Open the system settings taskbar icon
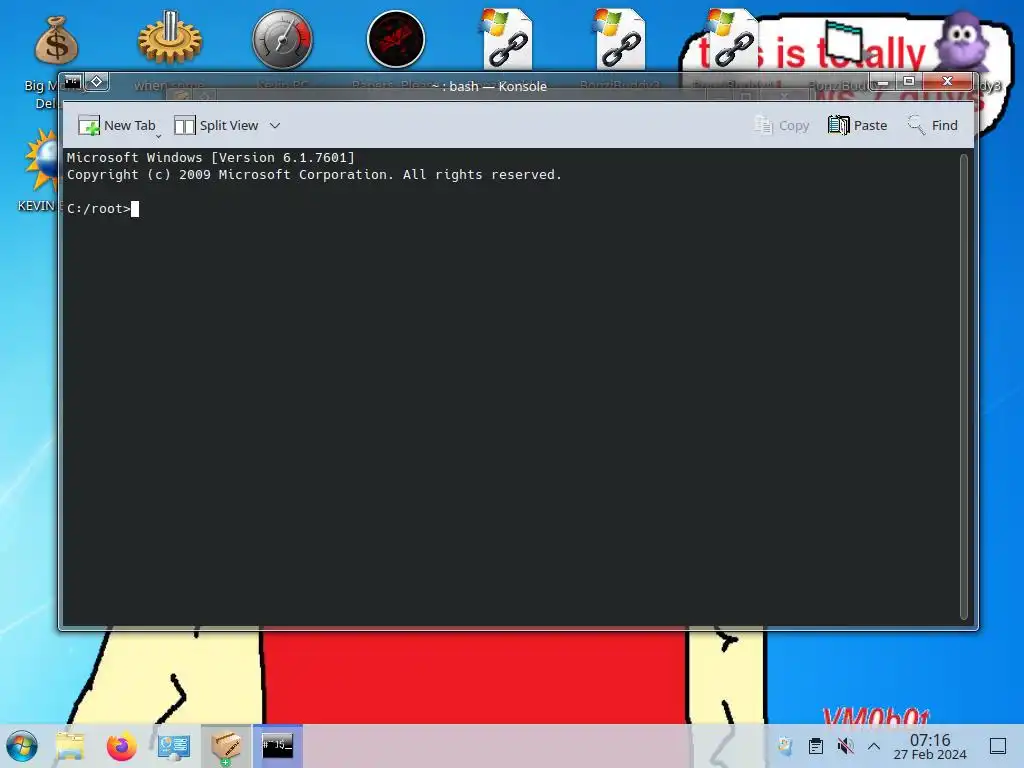Screen dimensions: 1024x768 (x=174, y=746)
